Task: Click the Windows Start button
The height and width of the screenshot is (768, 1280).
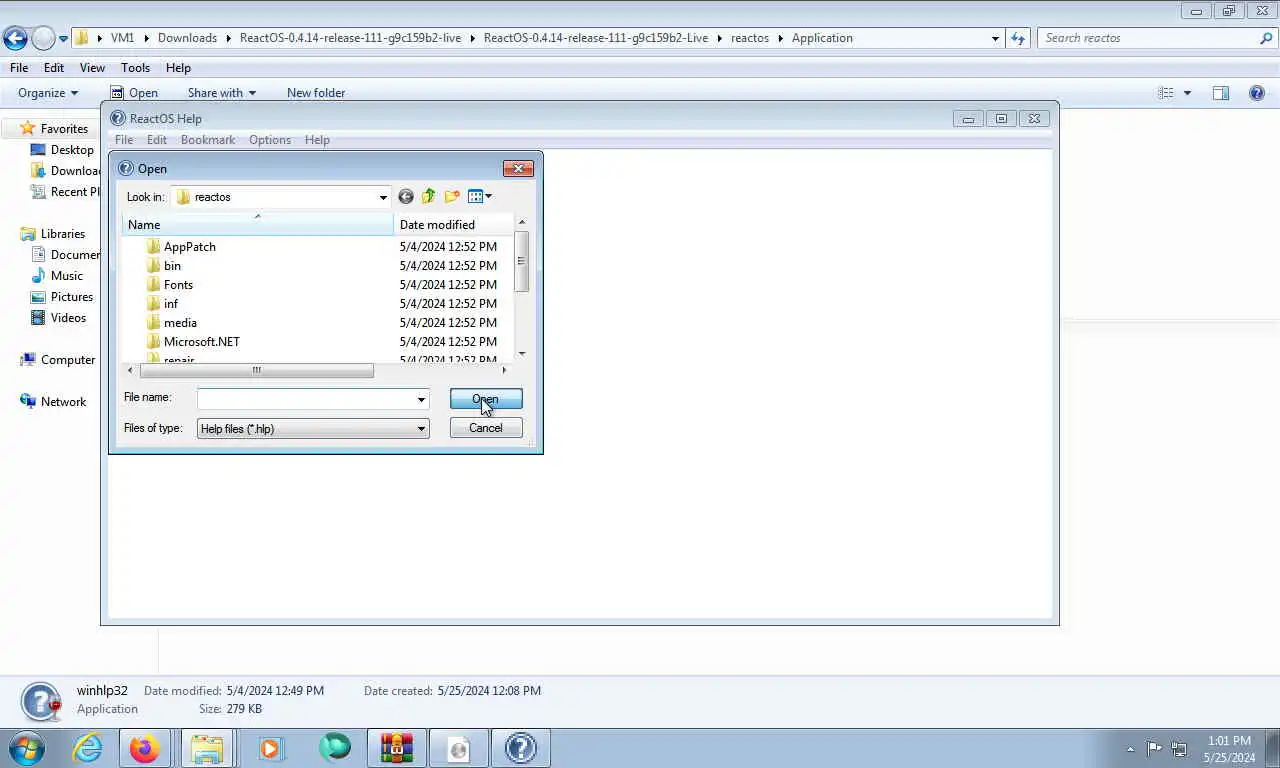Action: pos(25,748)
